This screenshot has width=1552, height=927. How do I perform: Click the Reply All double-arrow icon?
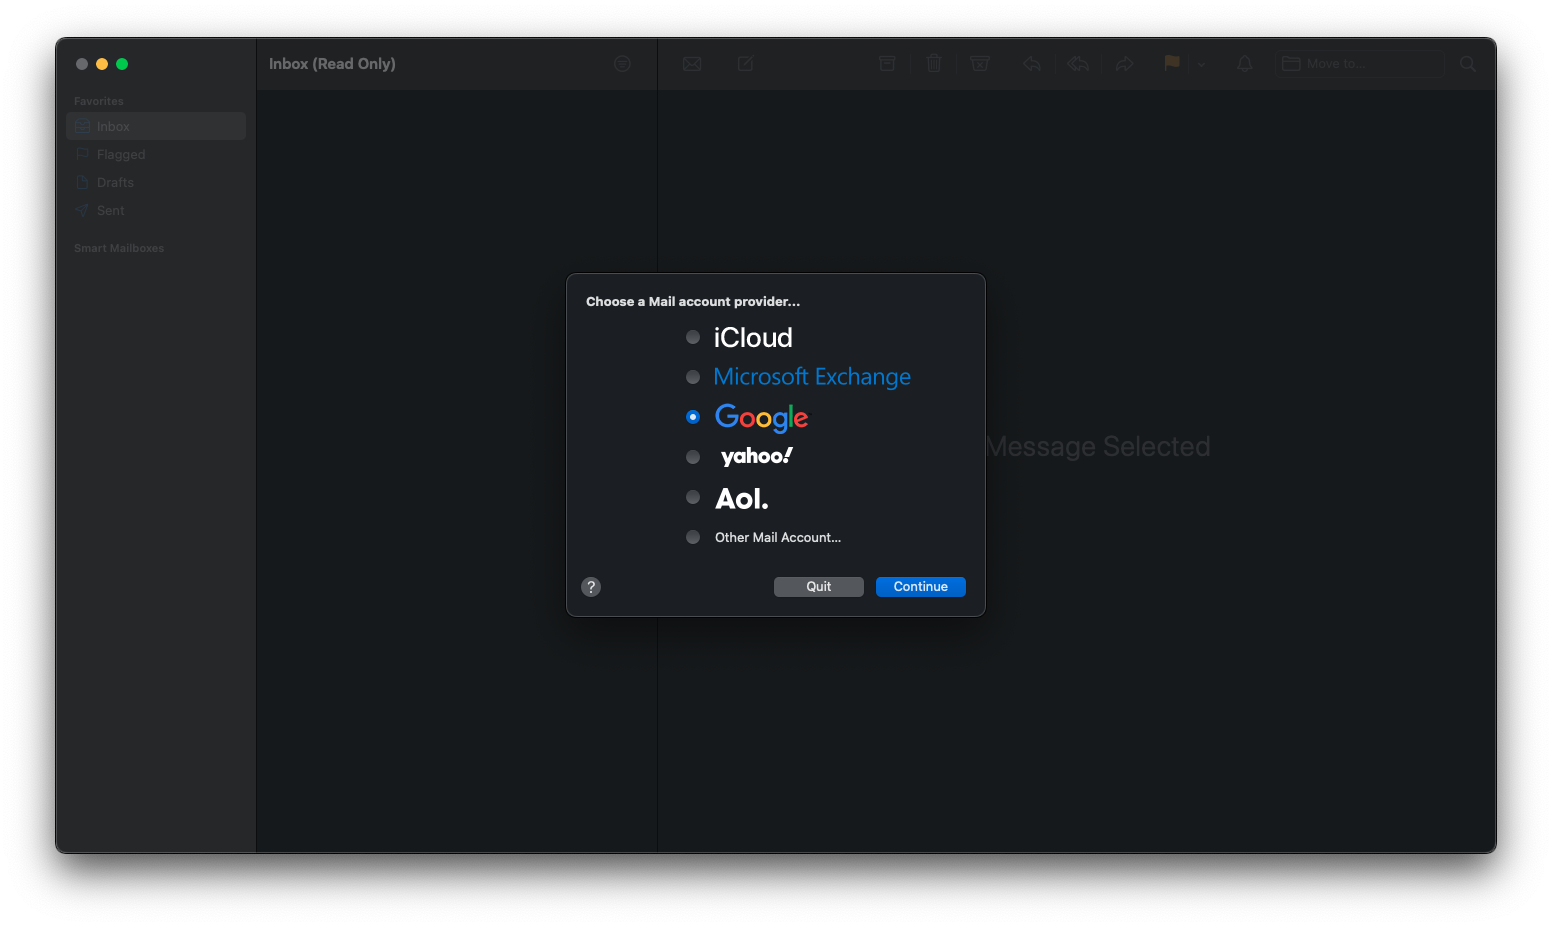(1078, 64)
